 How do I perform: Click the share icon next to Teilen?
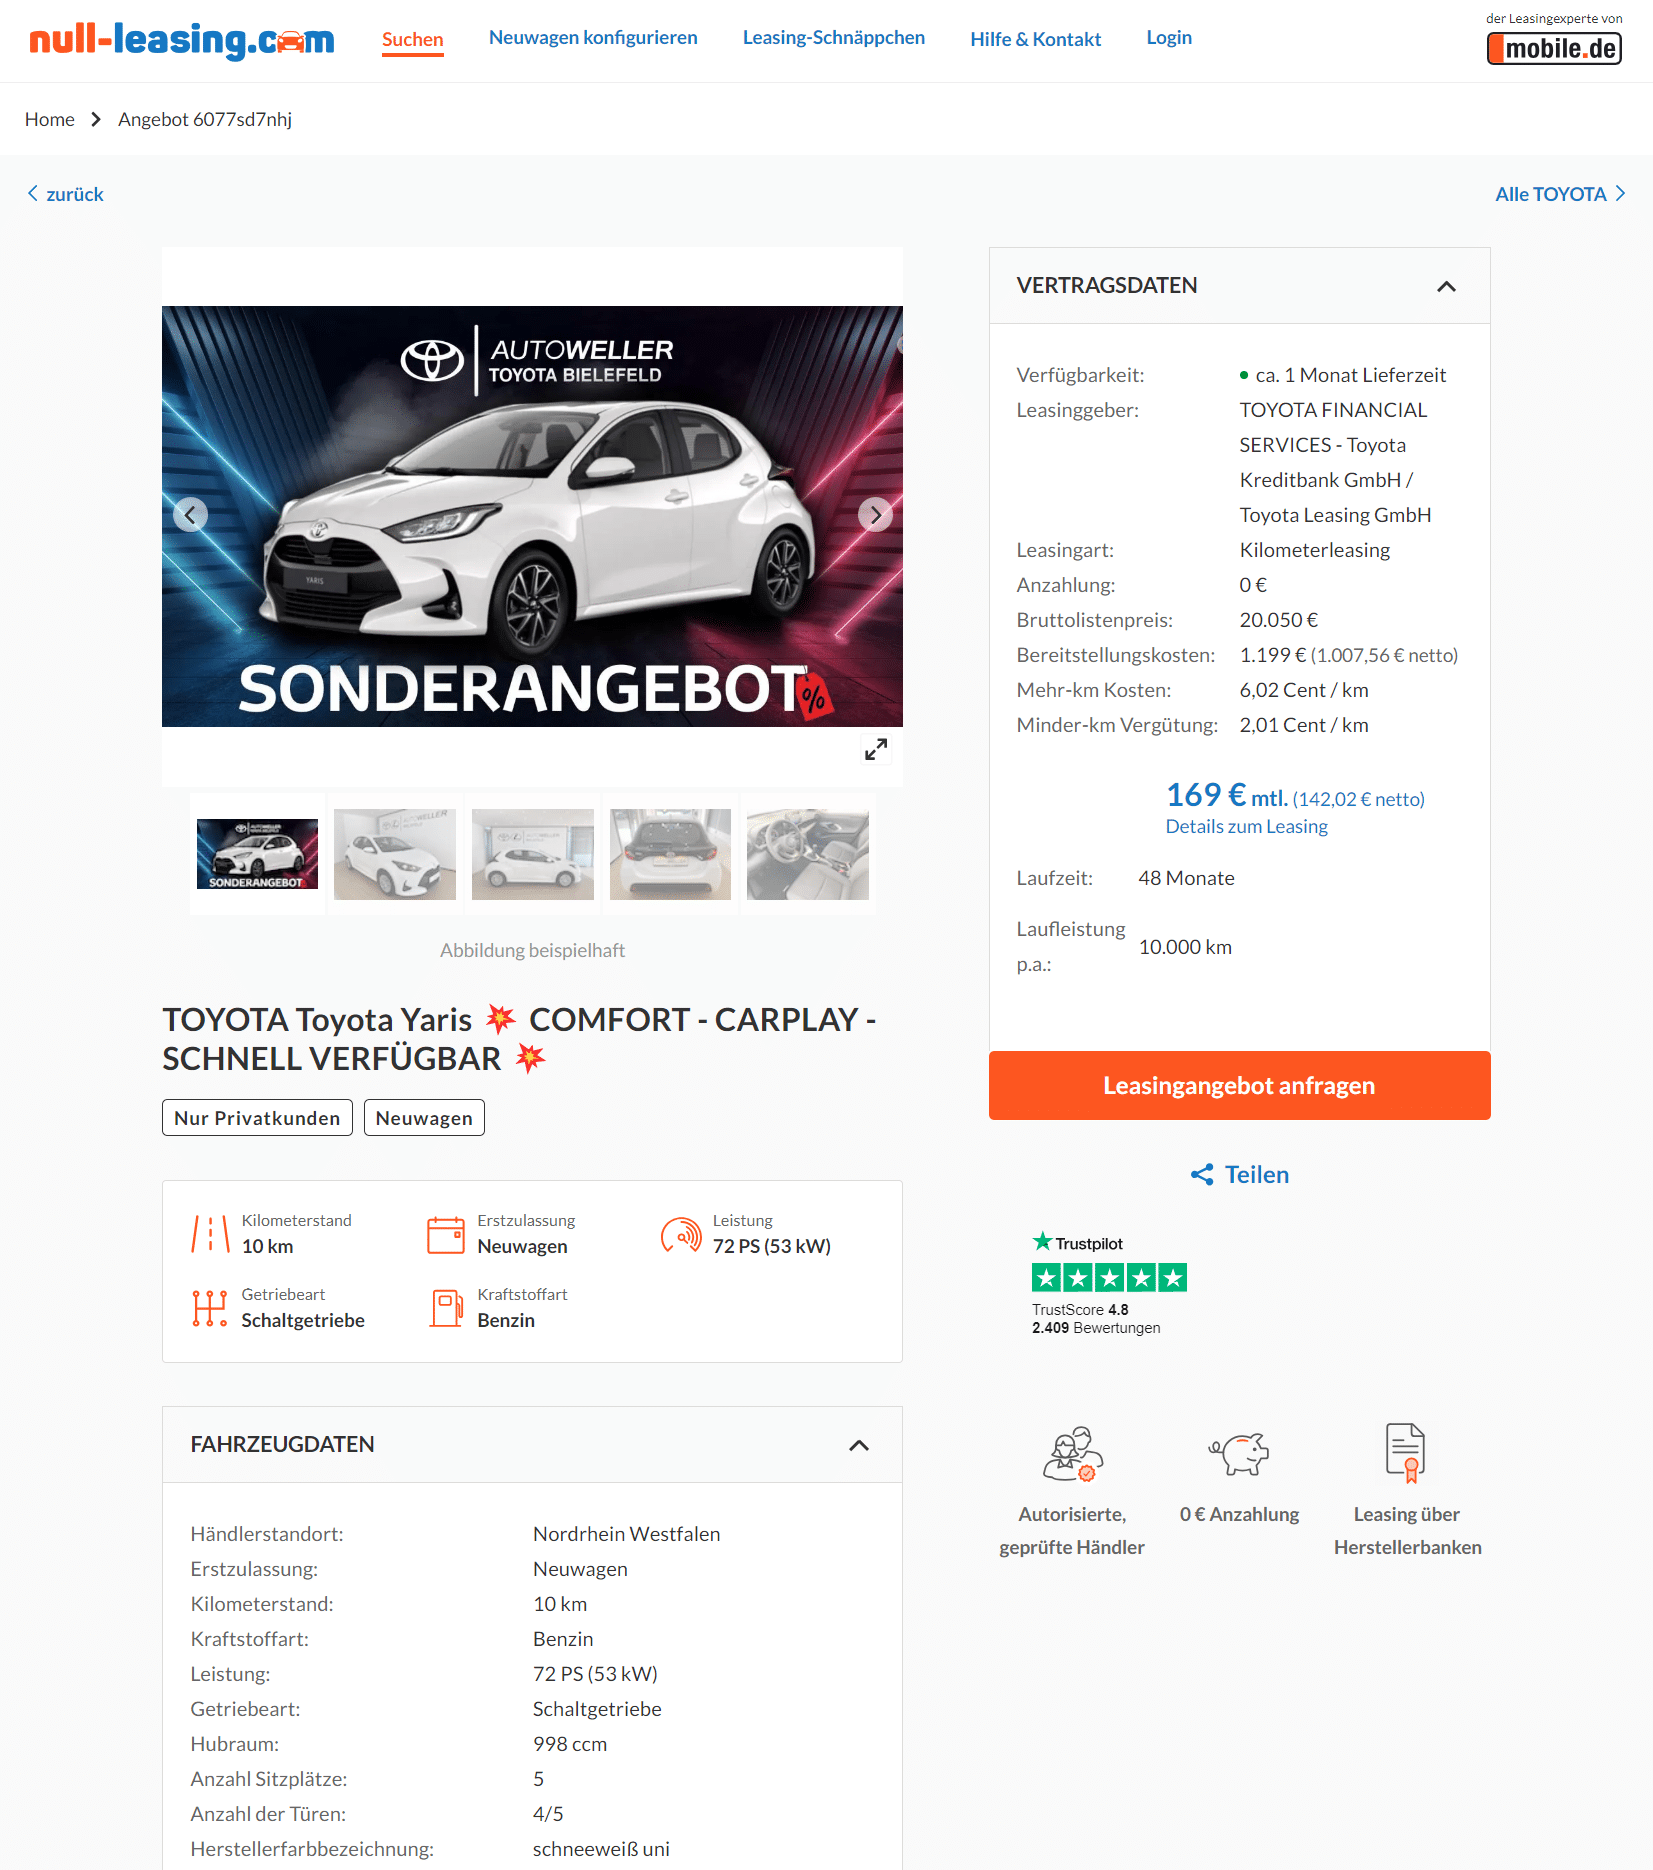[x=1202, y=1175]
